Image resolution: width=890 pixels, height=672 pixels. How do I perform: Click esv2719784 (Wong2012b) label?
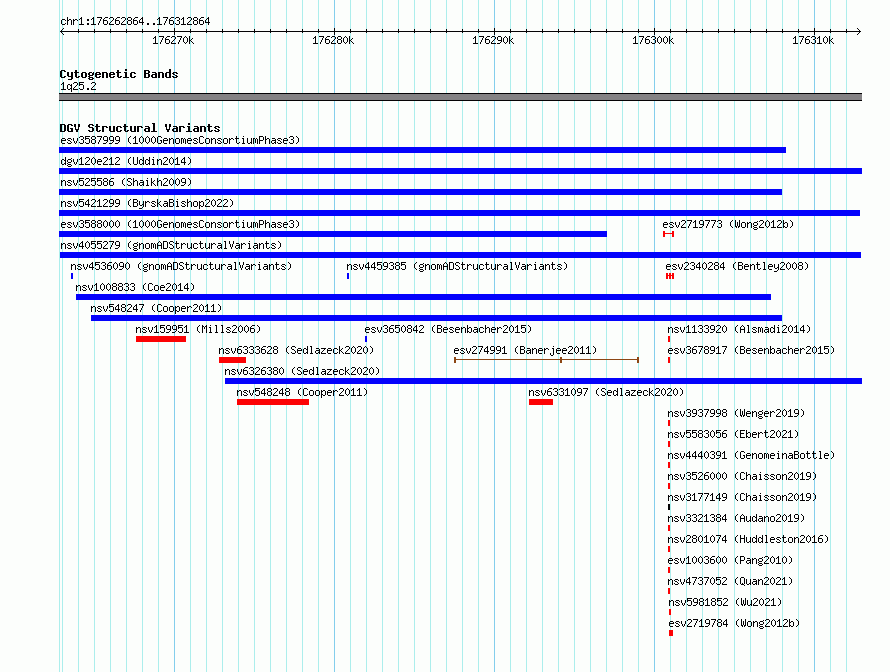tap(734, 623)
